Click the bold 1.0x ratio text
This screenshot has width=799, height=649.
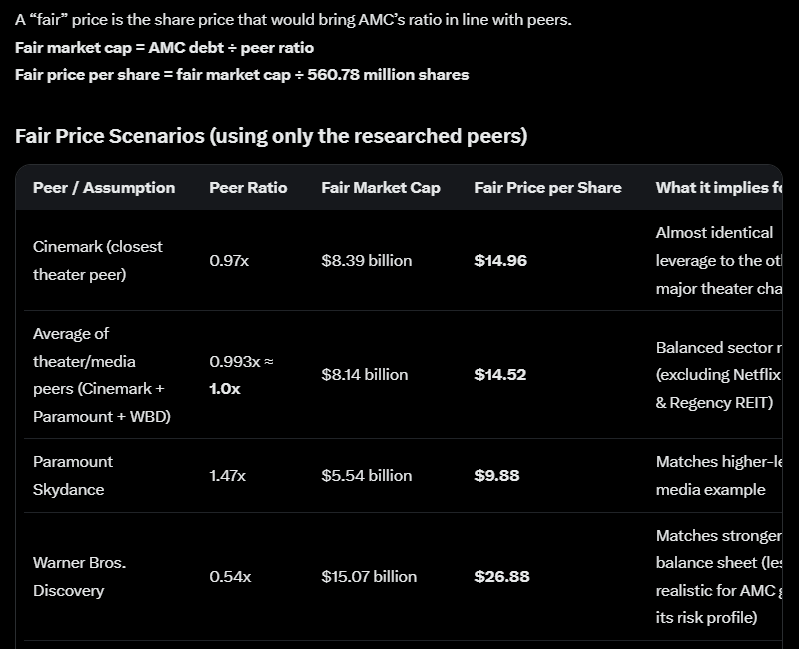(x=225, y=389)
